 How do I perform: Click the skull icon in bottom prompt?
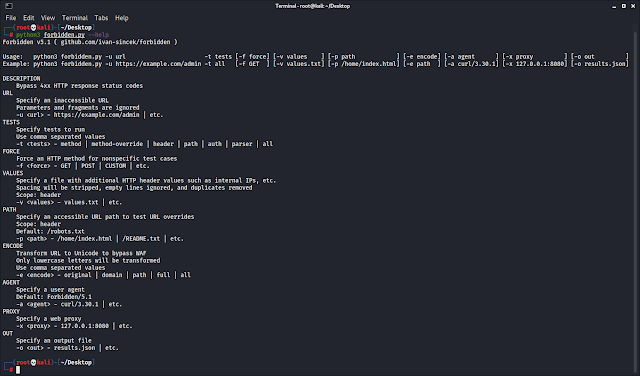[33, 363]
